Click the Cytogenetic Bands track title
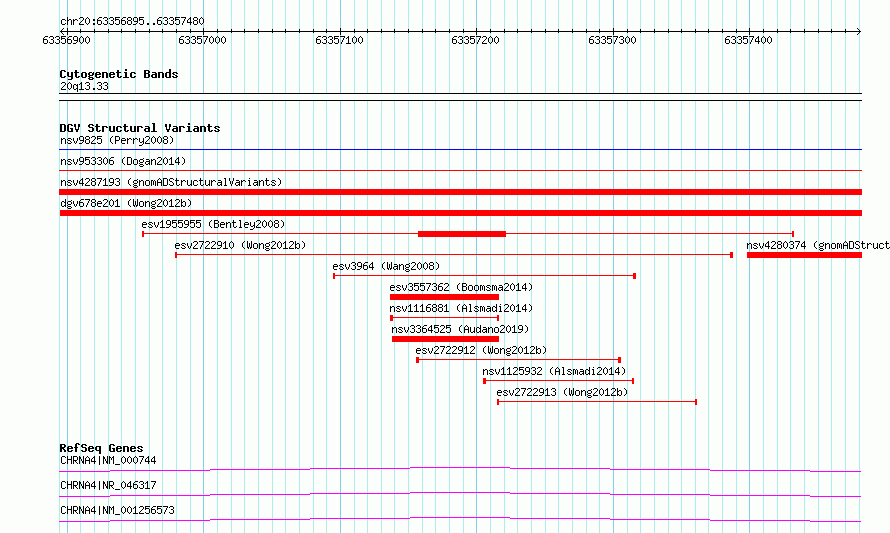 [x=119, y=74]
